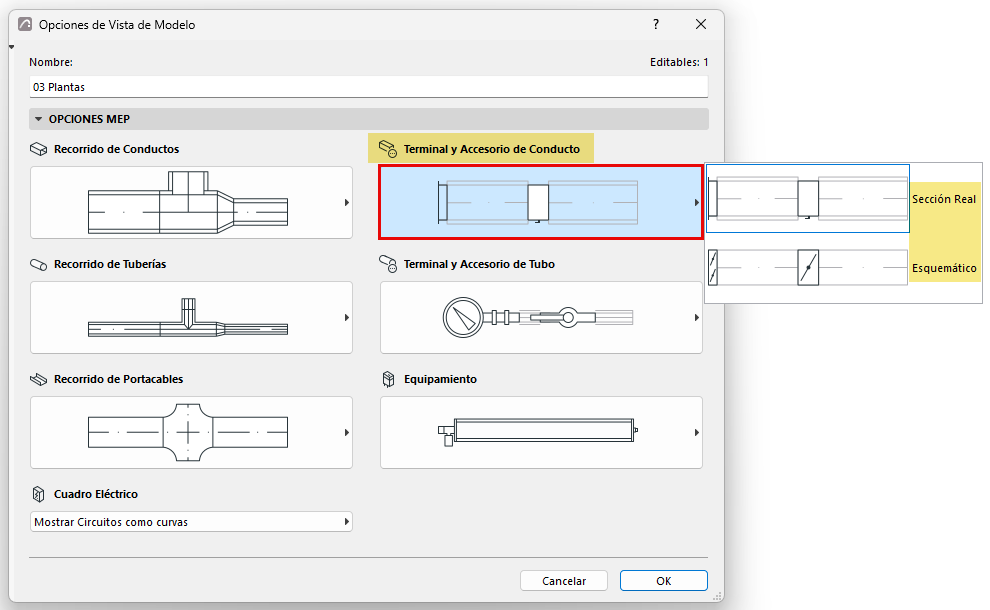Open Recorrido de Portacables display dropdown
Image resolution: width=990 pixels, height=610 pixels.
(x=191, y=433)
